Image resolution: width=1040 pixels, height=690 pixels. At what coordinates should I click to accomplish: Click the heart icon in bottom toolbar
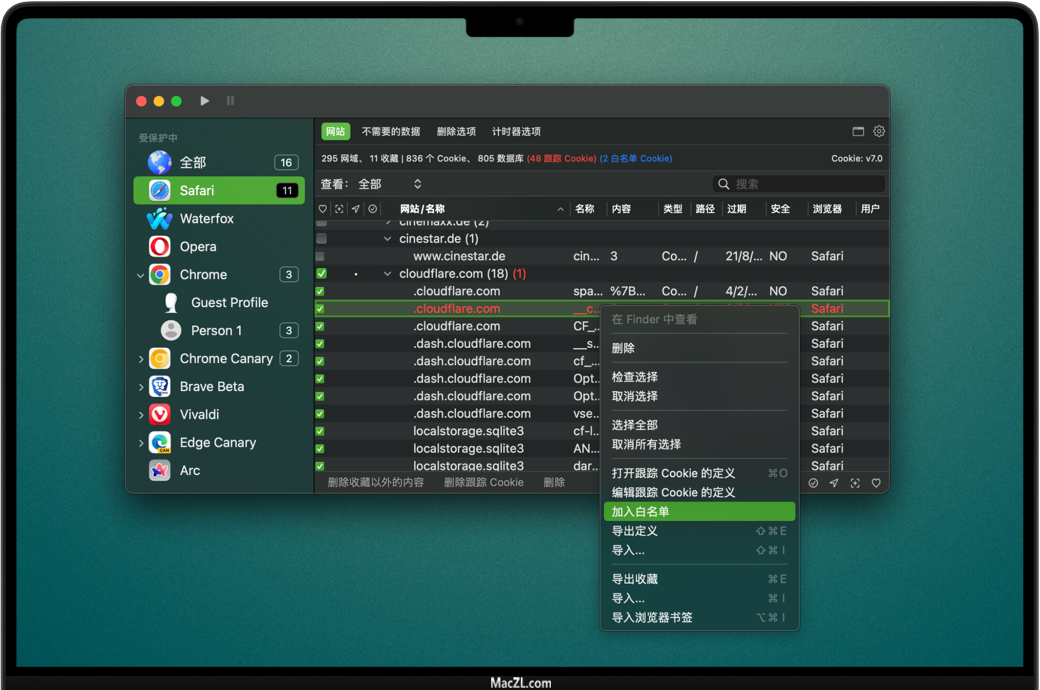pos(876,483)
